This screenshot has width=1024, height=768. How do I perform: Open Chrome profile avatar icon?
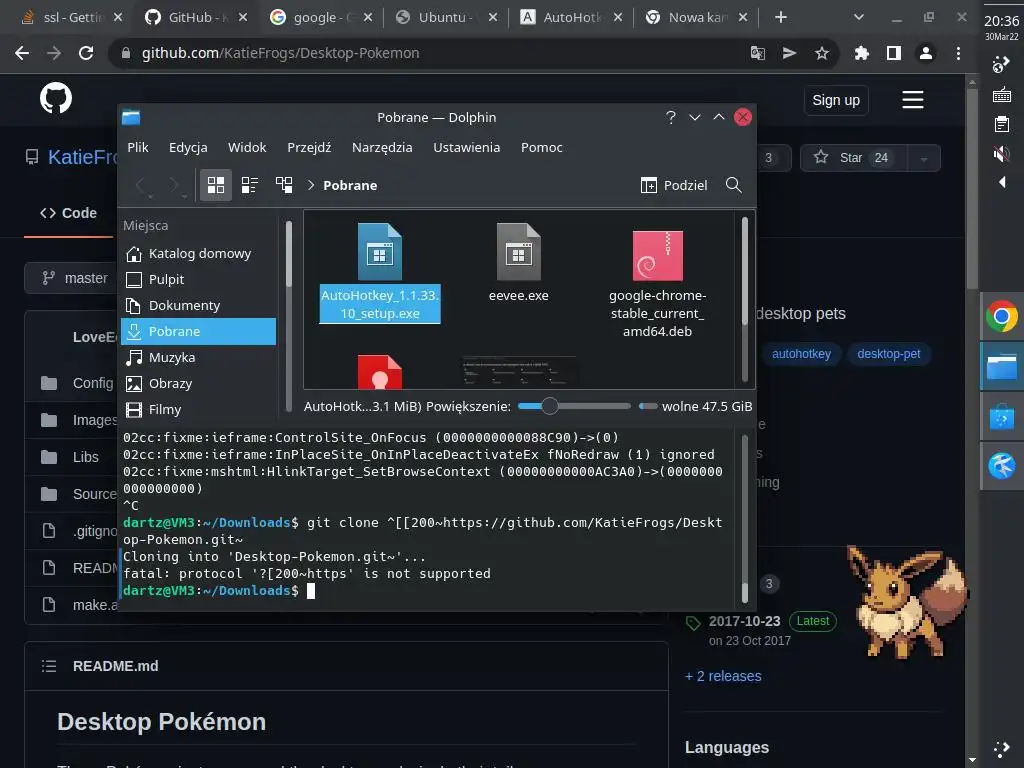click(925, 54)
